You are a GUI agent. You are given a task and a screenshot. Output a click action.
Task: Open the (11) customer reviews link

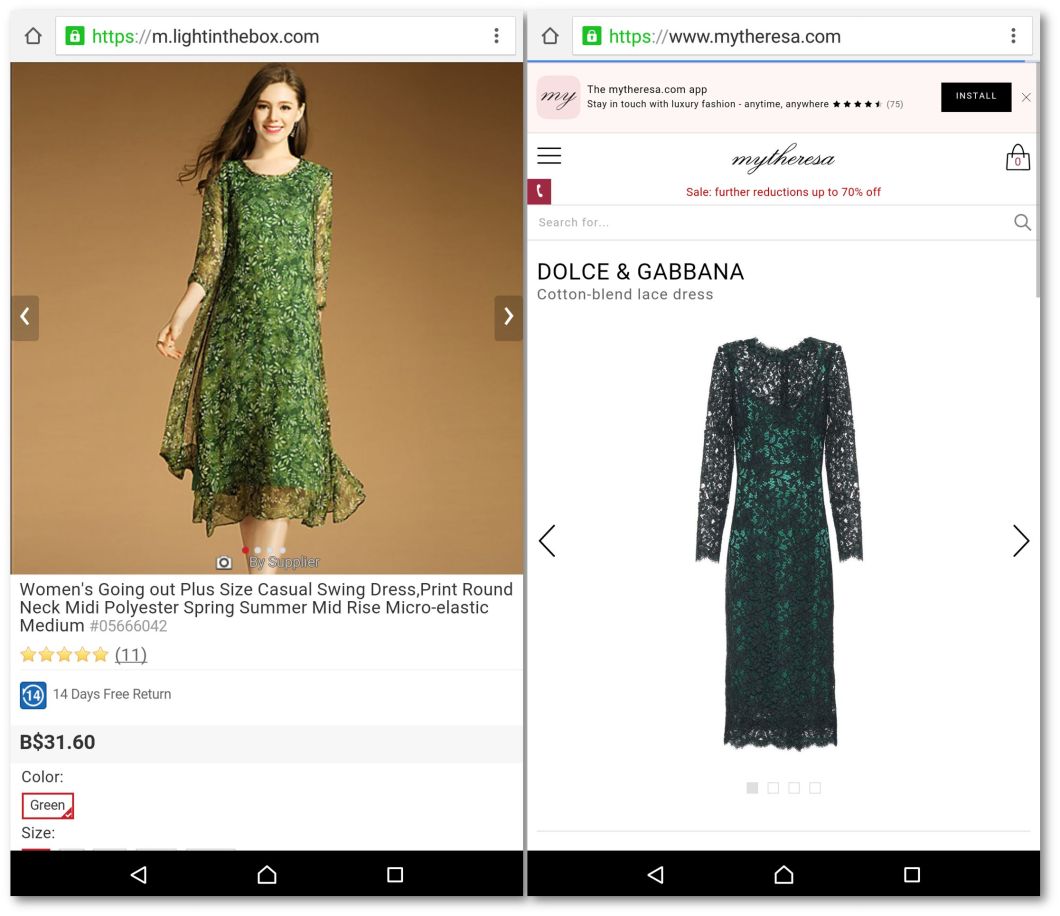point(130,654)
